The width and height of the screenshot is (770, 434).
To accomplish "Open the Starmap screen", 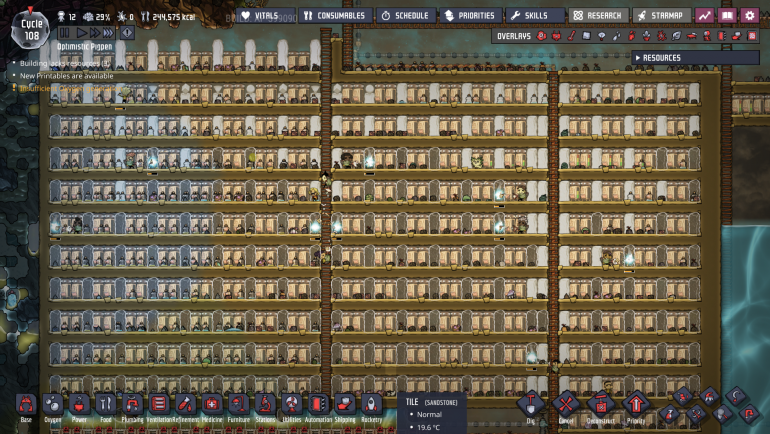I will pos(661,16).
